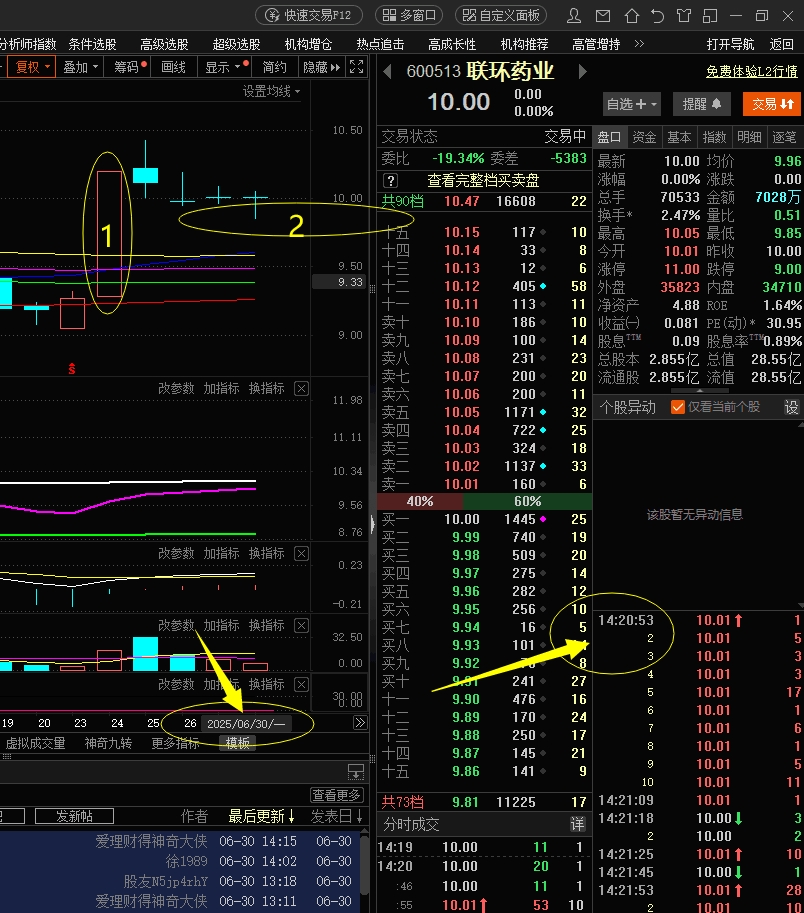The height and width of the screenshot is (913, 804).
Task: Click the 40%/60% buy-sell ratio bar
Action: pos(484,501)
